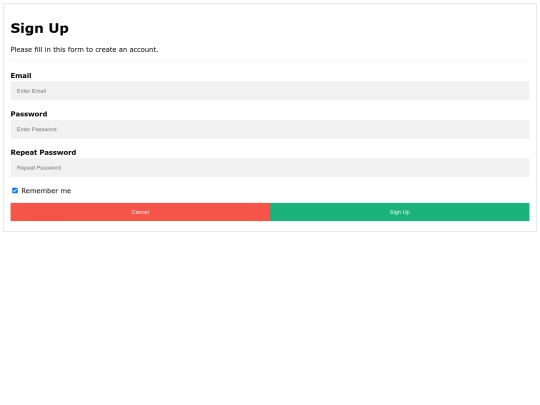540x405 pixels.
Task: Click the Repeat Password label
Action: tap(43, 152)
